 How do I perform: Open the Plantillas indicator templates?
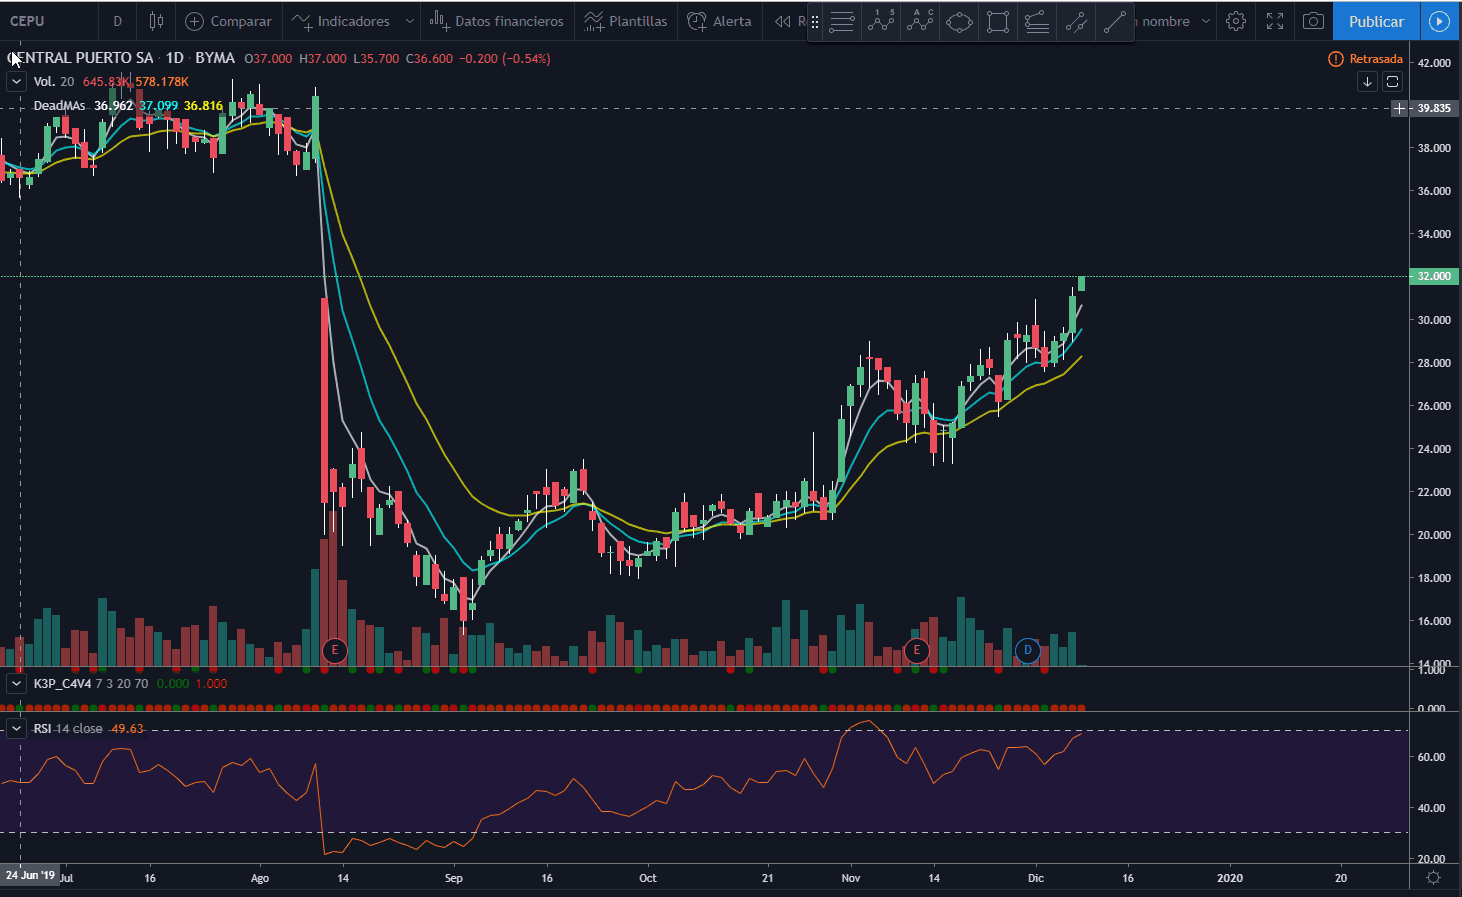(625, 21)
